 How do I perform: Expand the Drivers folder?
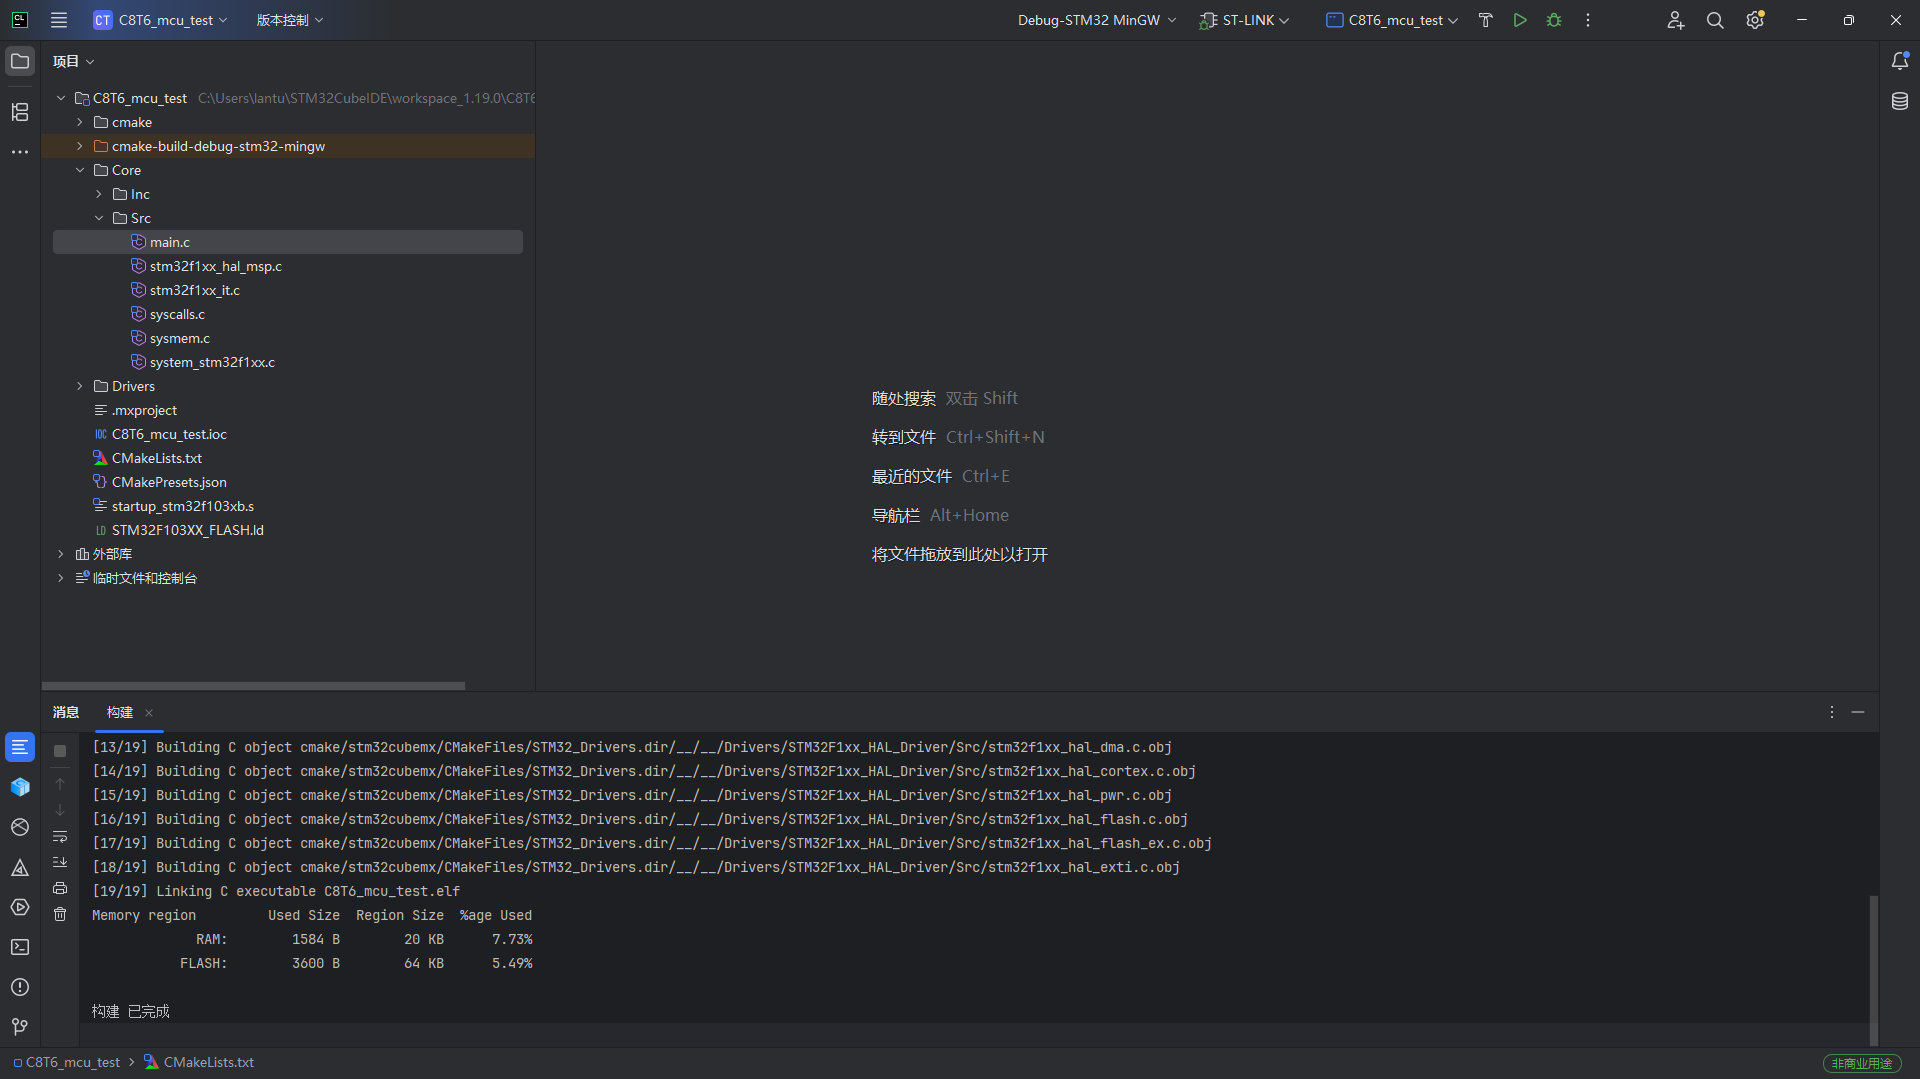pos(79,386)
